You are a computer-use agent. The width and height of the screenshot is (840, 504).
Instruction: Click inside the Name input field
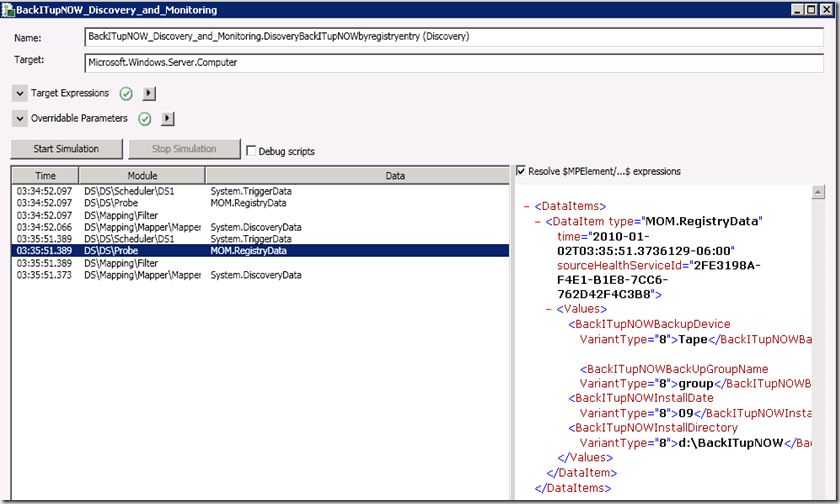pyautogui.click(x=454, y=36)
